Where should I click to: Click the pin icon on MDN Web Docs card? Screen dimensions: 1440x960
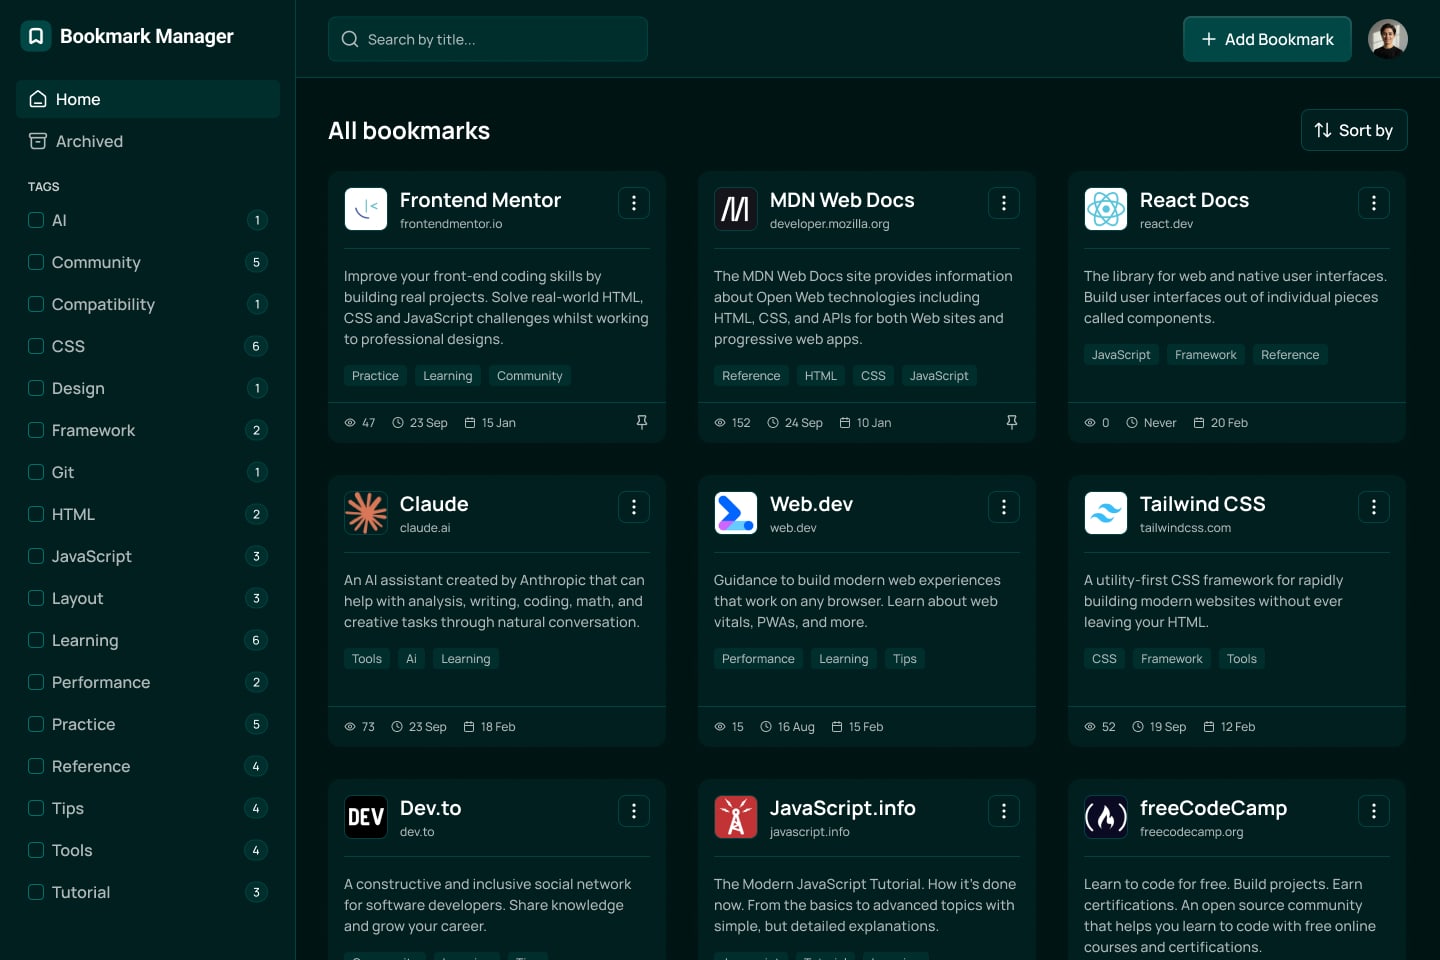tap(1012, 422)
